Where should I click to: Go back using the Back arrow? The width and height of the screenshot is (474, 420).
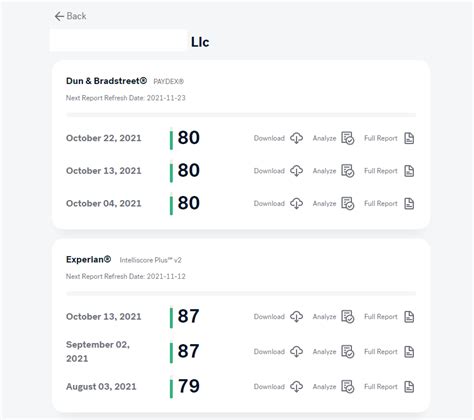coord(59,16)
